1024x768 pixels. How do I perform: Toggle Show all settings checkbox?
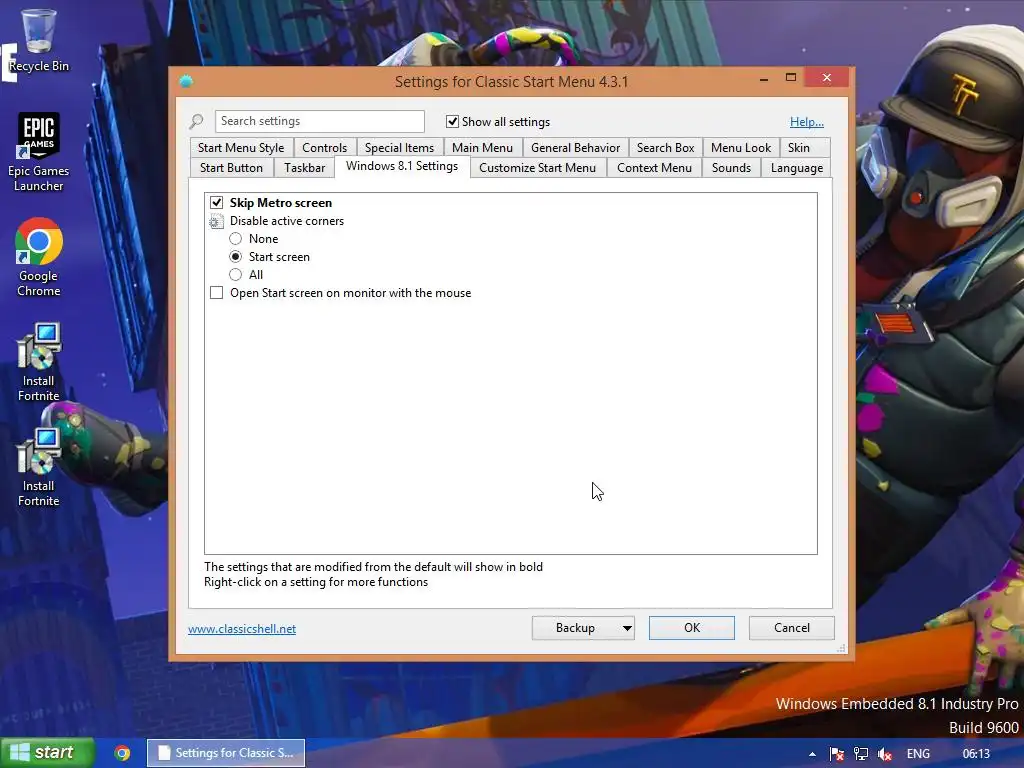click(452, 121)
